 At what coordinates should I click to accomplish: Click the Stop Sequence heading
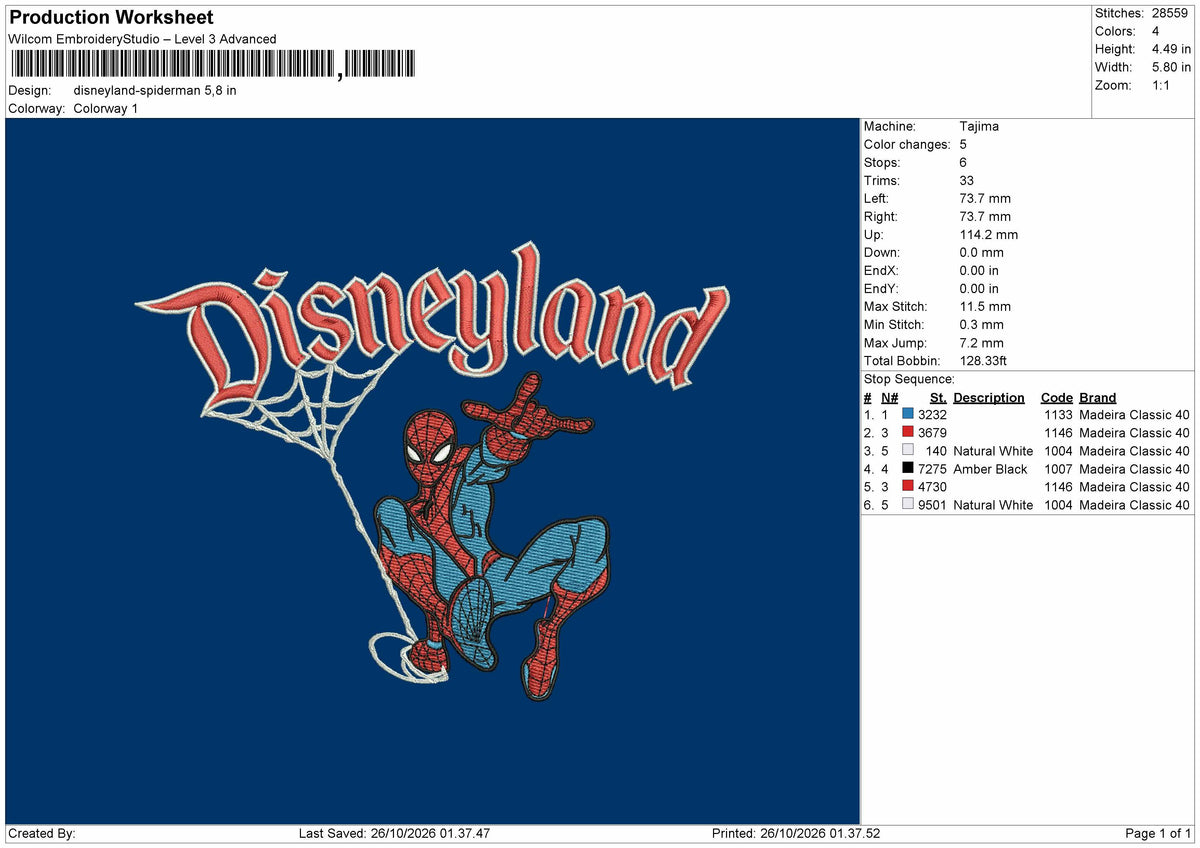click(x=909, y=379)
